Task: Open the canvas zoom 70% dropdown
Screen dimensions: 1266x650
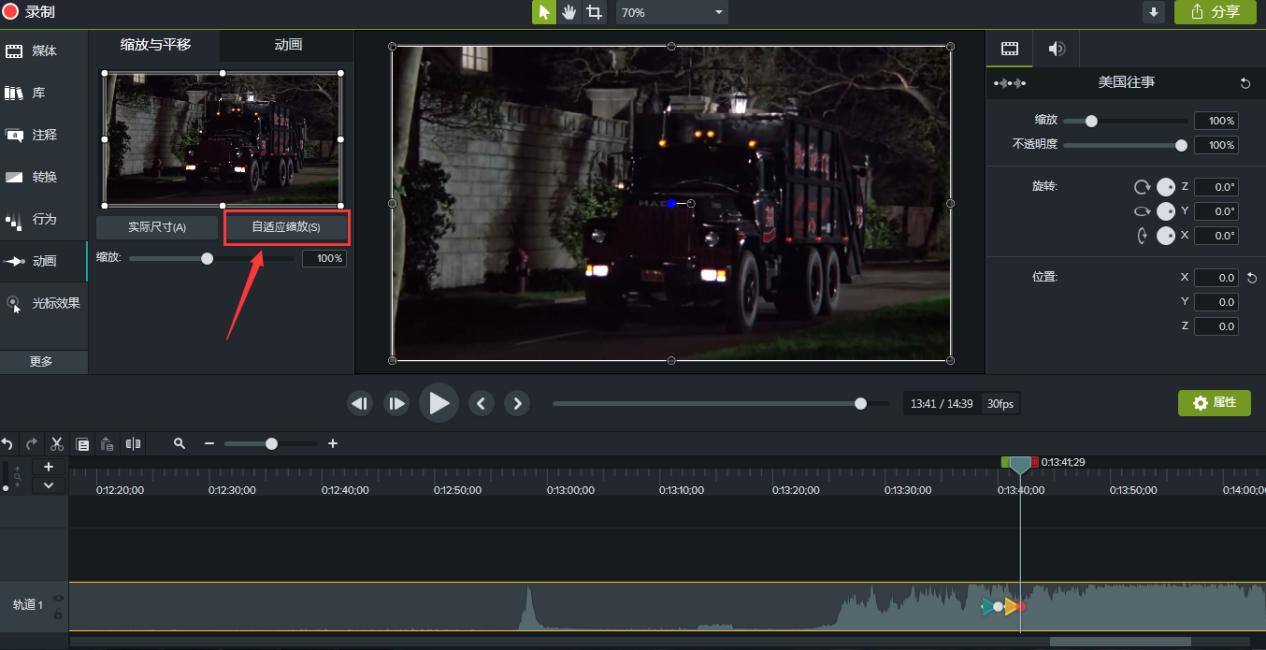Action: pos(672,12)
